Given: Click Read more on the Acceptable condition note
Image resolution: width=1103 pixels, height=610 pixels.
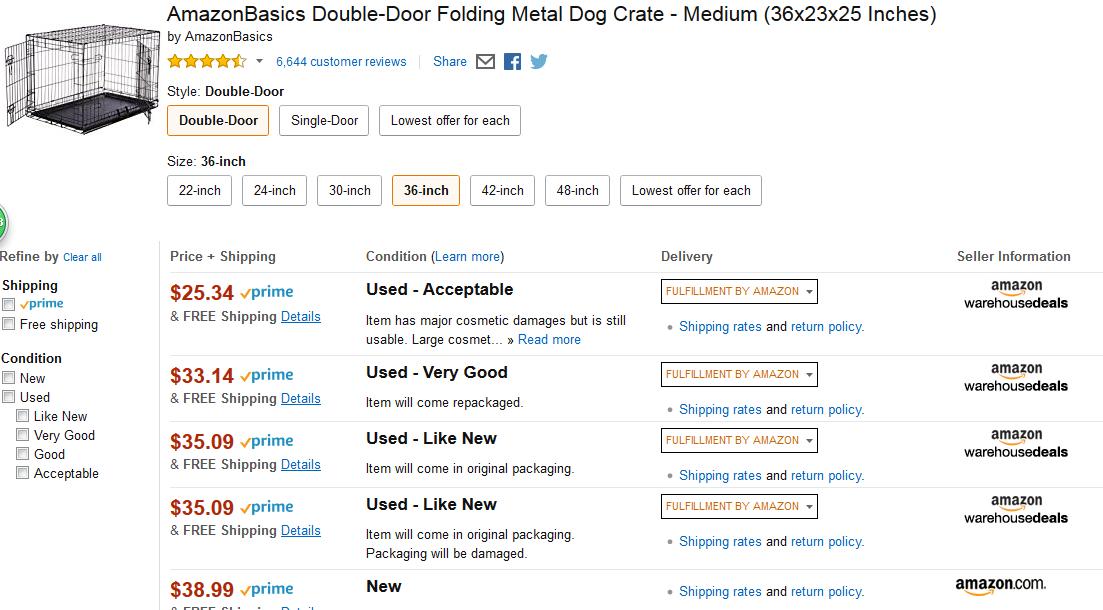Looking at the screenshot, I should (x=549, y=340).
